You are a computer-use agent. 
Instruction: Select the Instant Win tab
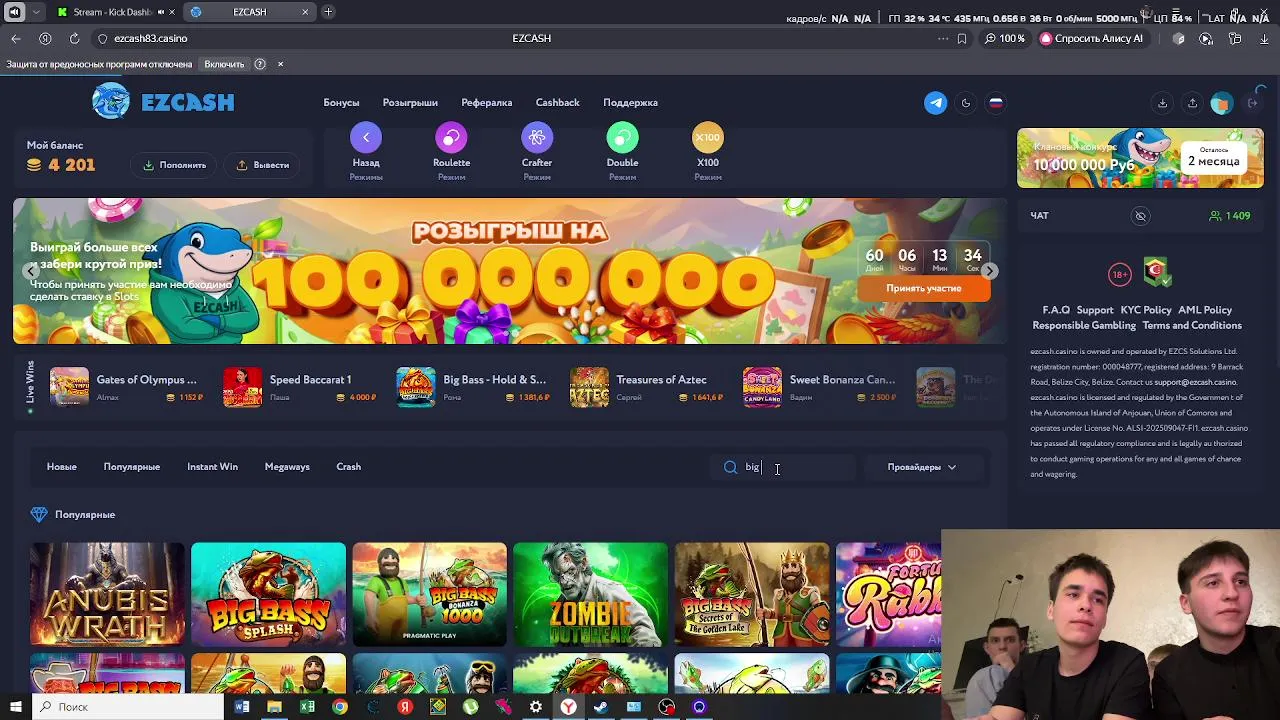click(x=212, y=467)
